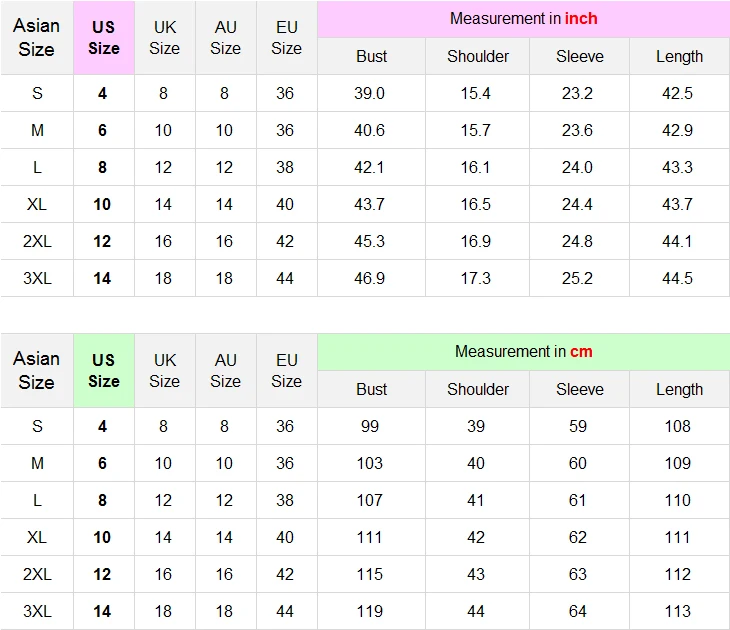The image size is (730, 630).
Task: Click the Bust column header in inch table
Action: [372, 56]
